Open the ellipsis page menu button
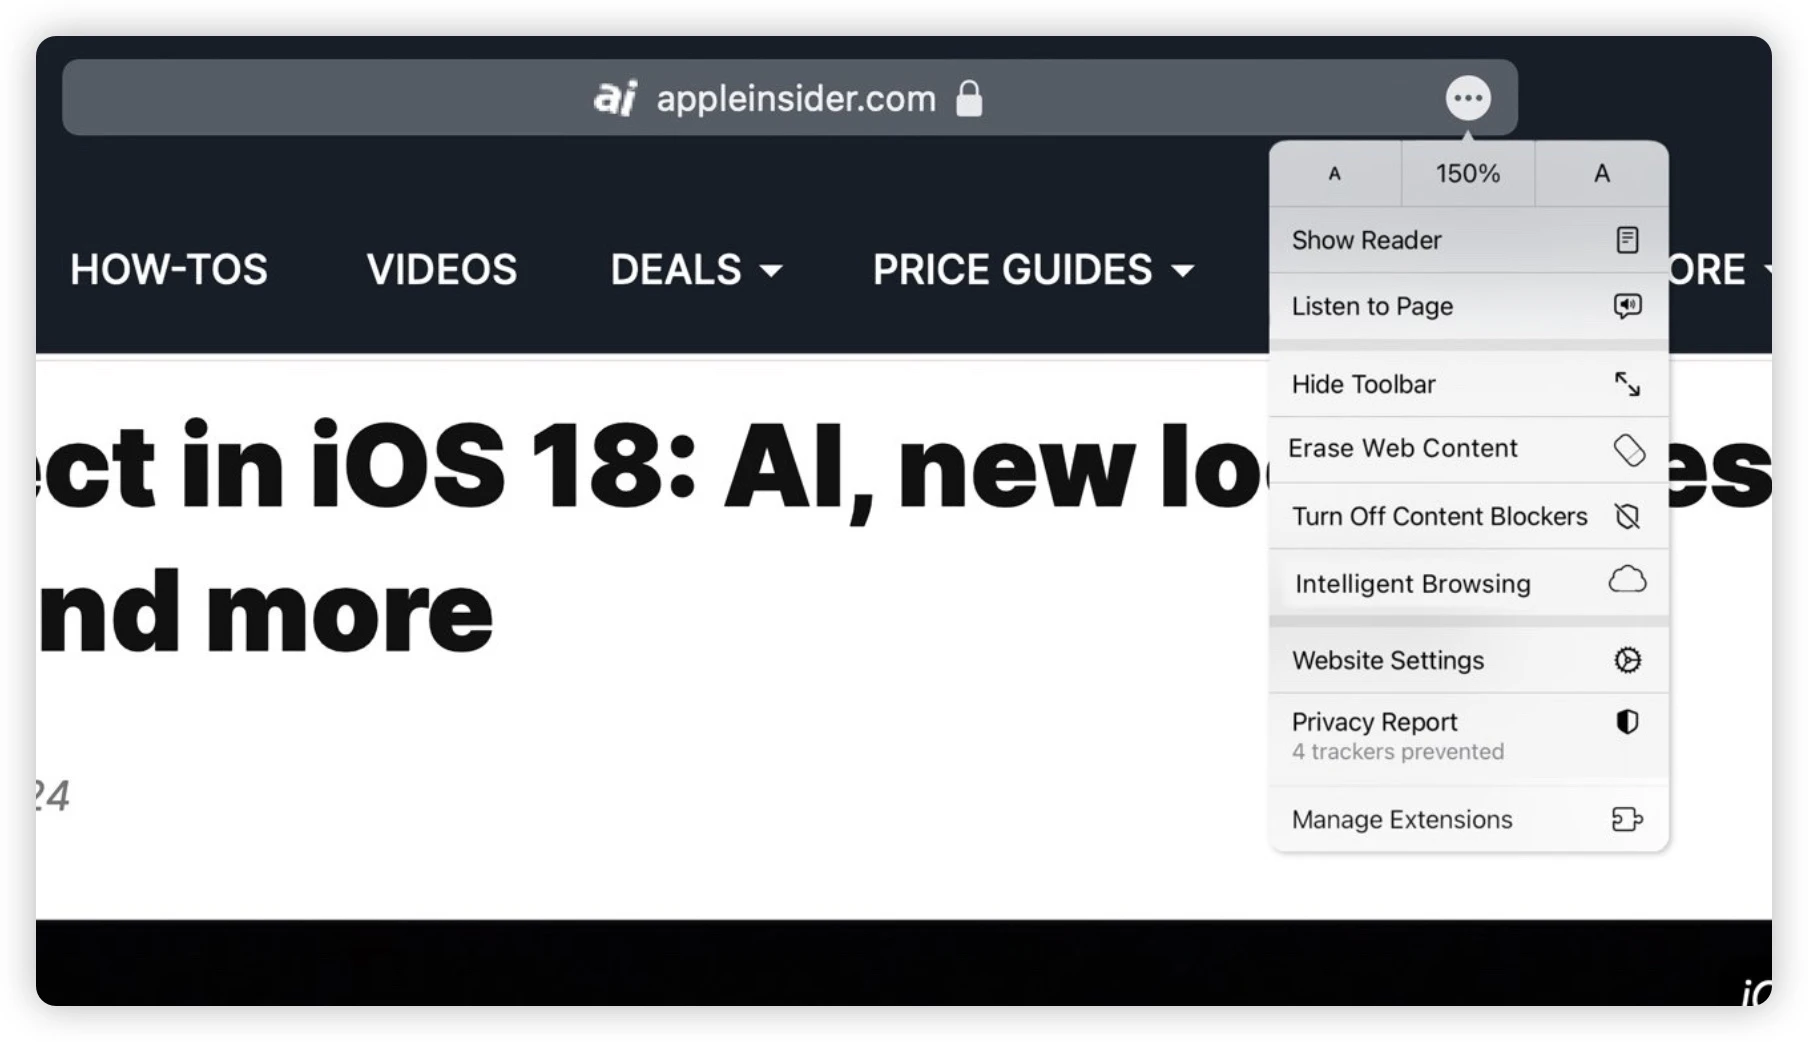 tap(1467, 97)
